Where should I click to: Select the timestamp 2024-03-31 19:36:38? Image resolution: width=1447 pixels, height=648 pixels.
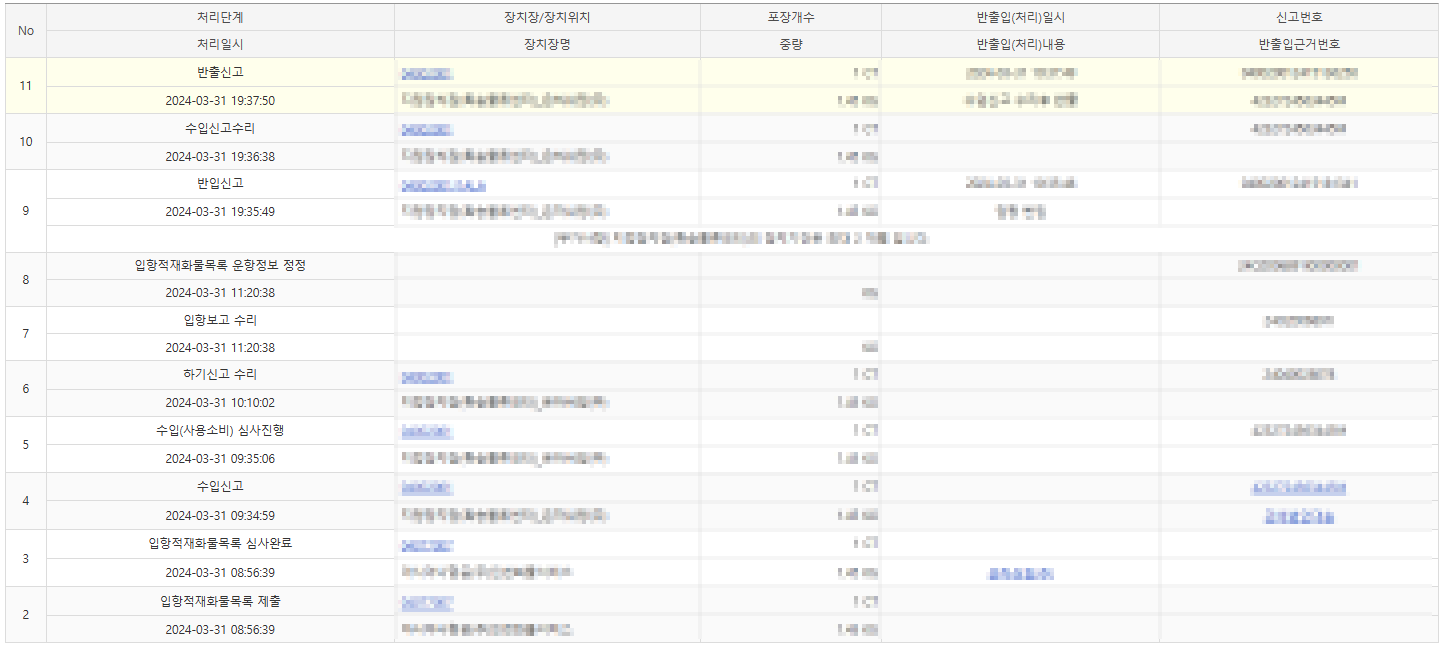coord(220,157)
